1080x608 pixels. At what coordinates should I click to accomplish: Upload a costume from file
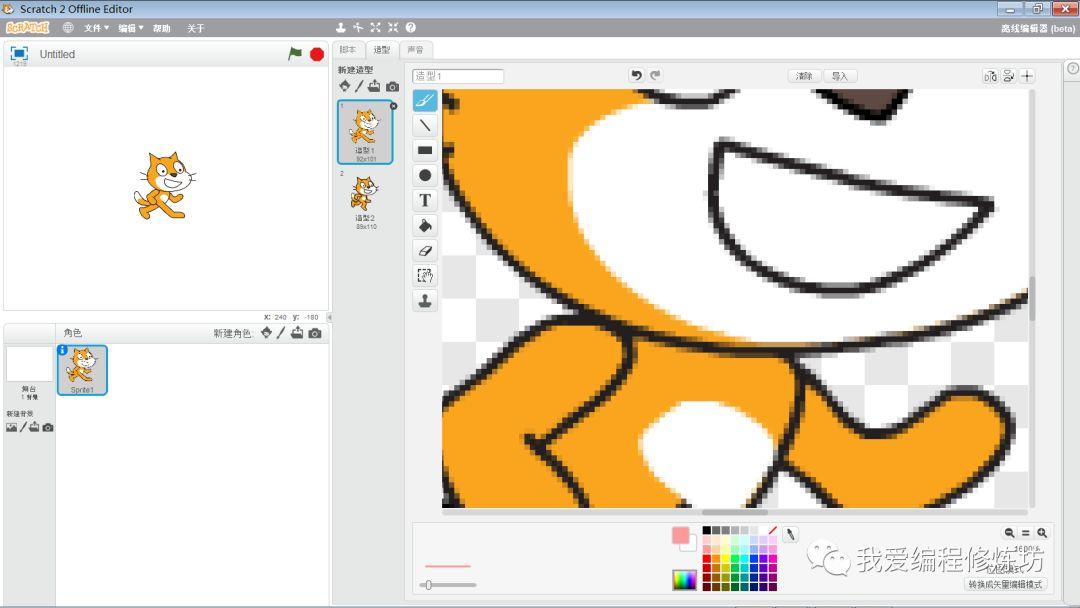(374, 86)
